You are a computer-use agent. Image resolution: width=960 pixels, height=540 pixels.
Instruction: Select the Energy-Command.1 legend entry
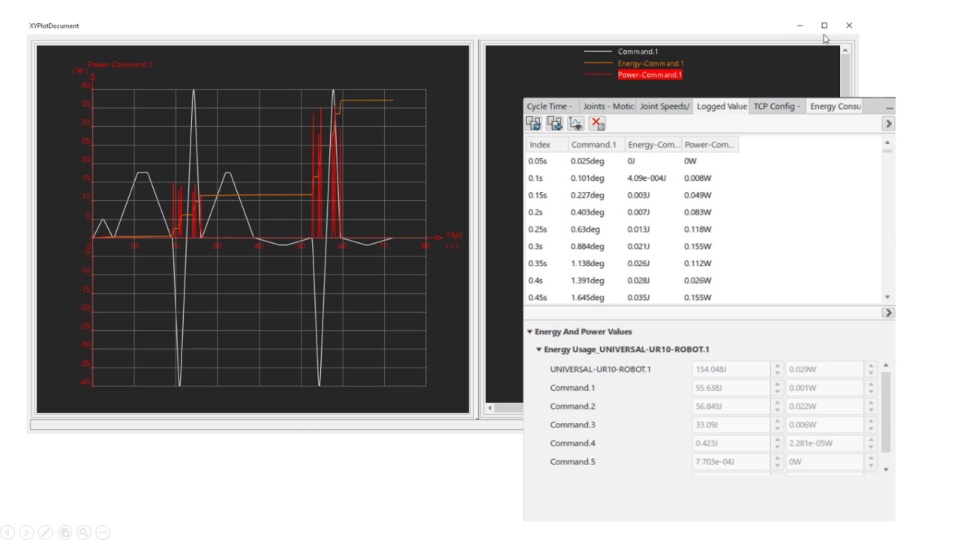click(650, 63)
